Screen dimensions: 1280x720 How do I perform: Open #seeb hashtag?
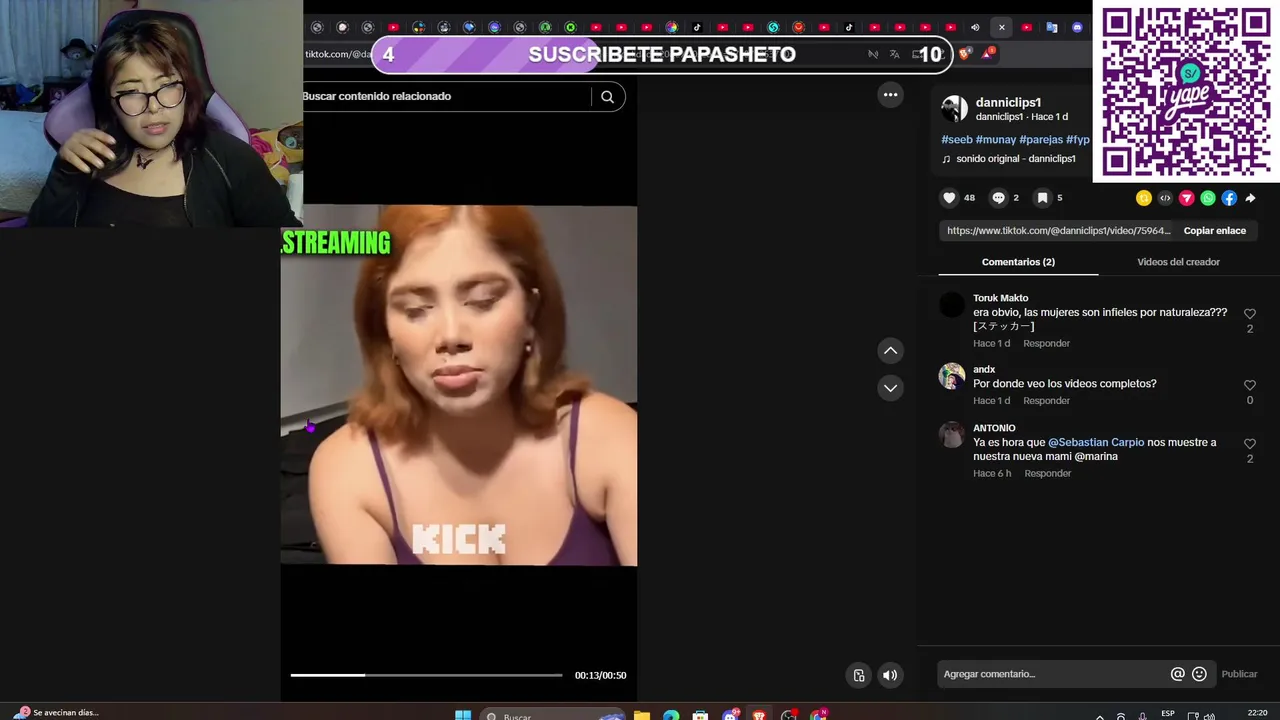pyautogui.click(x=957, y=140)
